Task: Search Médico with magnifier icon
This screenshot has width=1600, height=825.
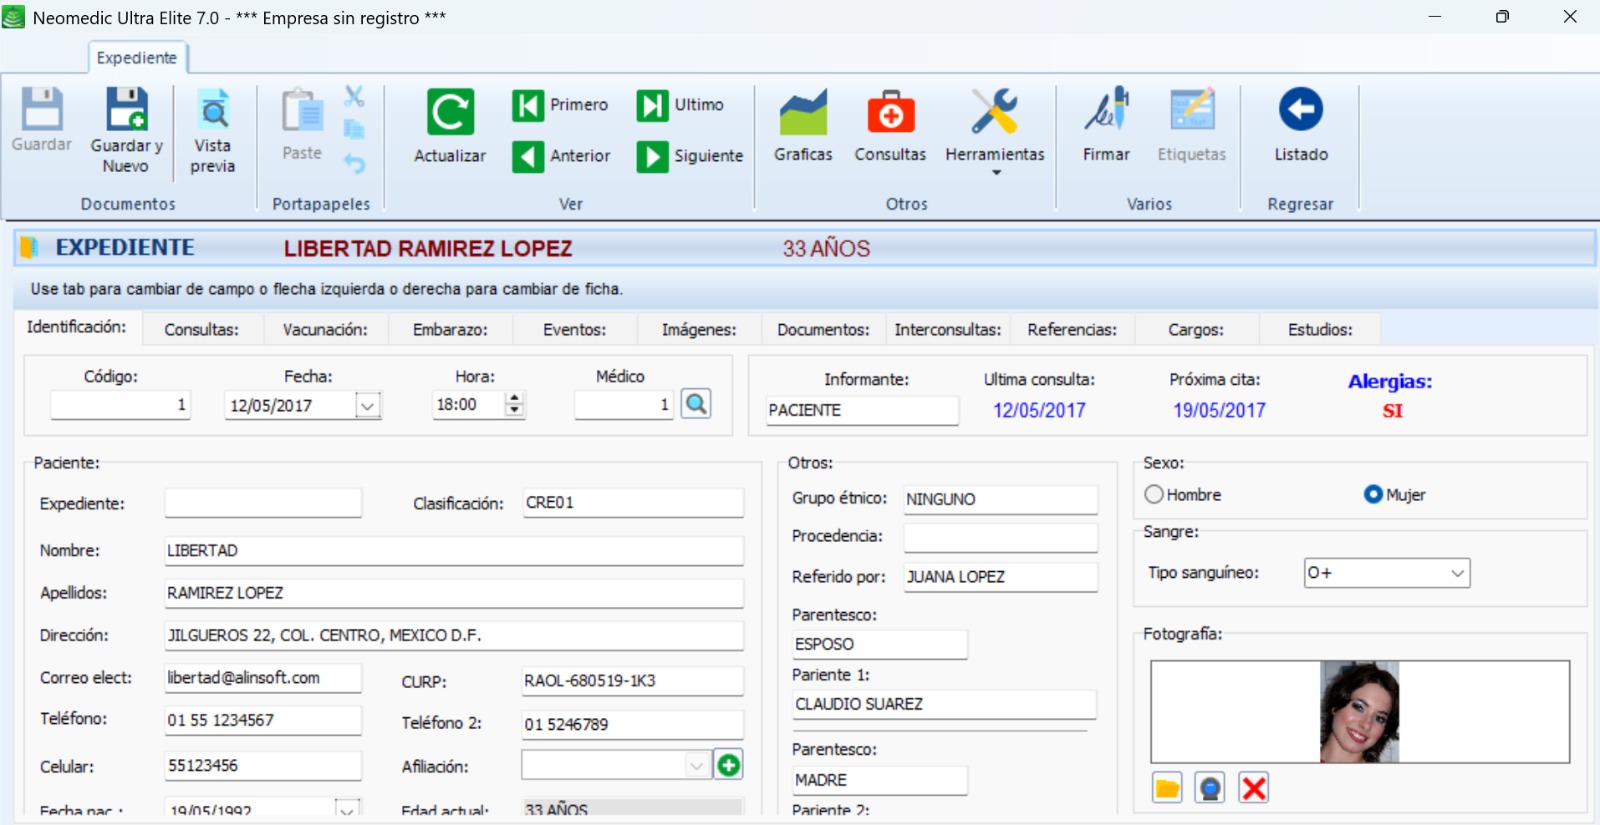Action: pos(696,404)
